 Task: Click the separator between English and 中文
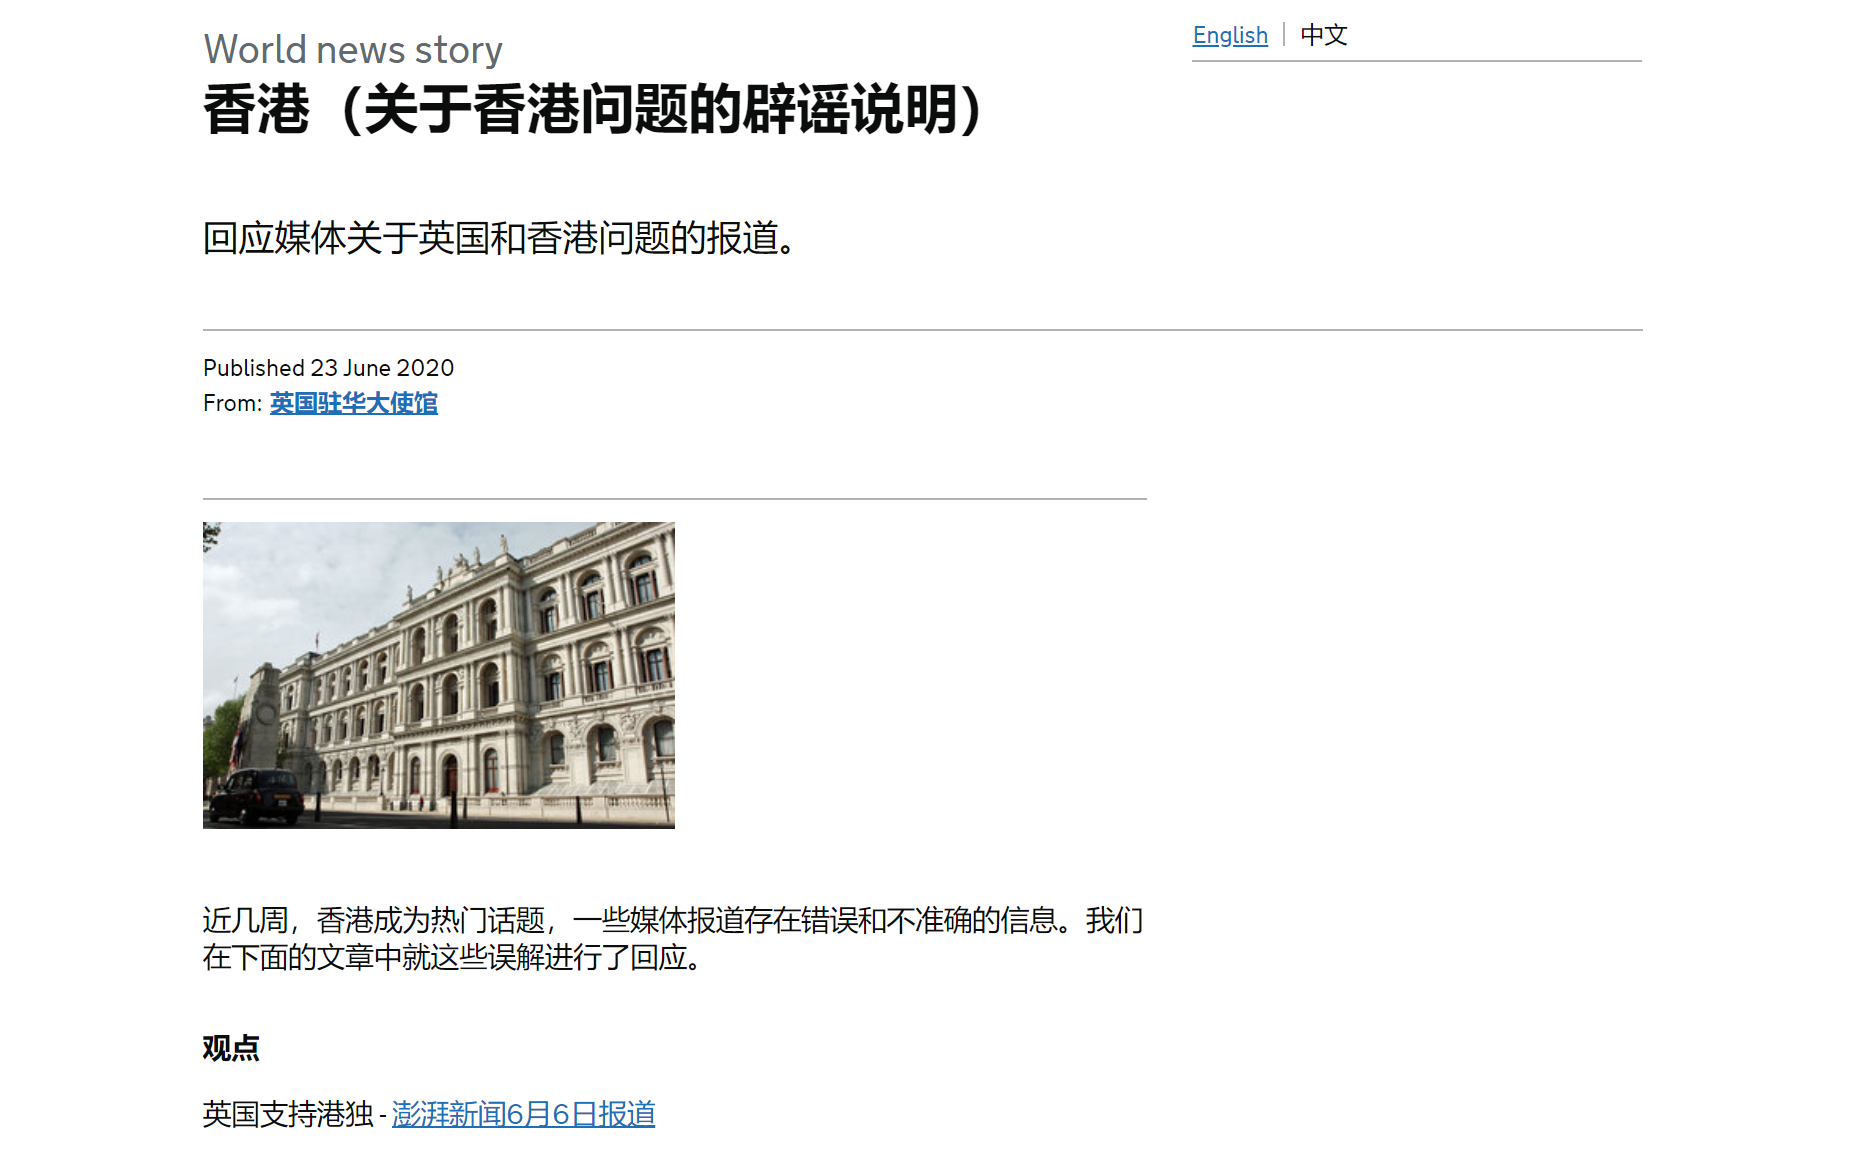[x=1284, y=35]
